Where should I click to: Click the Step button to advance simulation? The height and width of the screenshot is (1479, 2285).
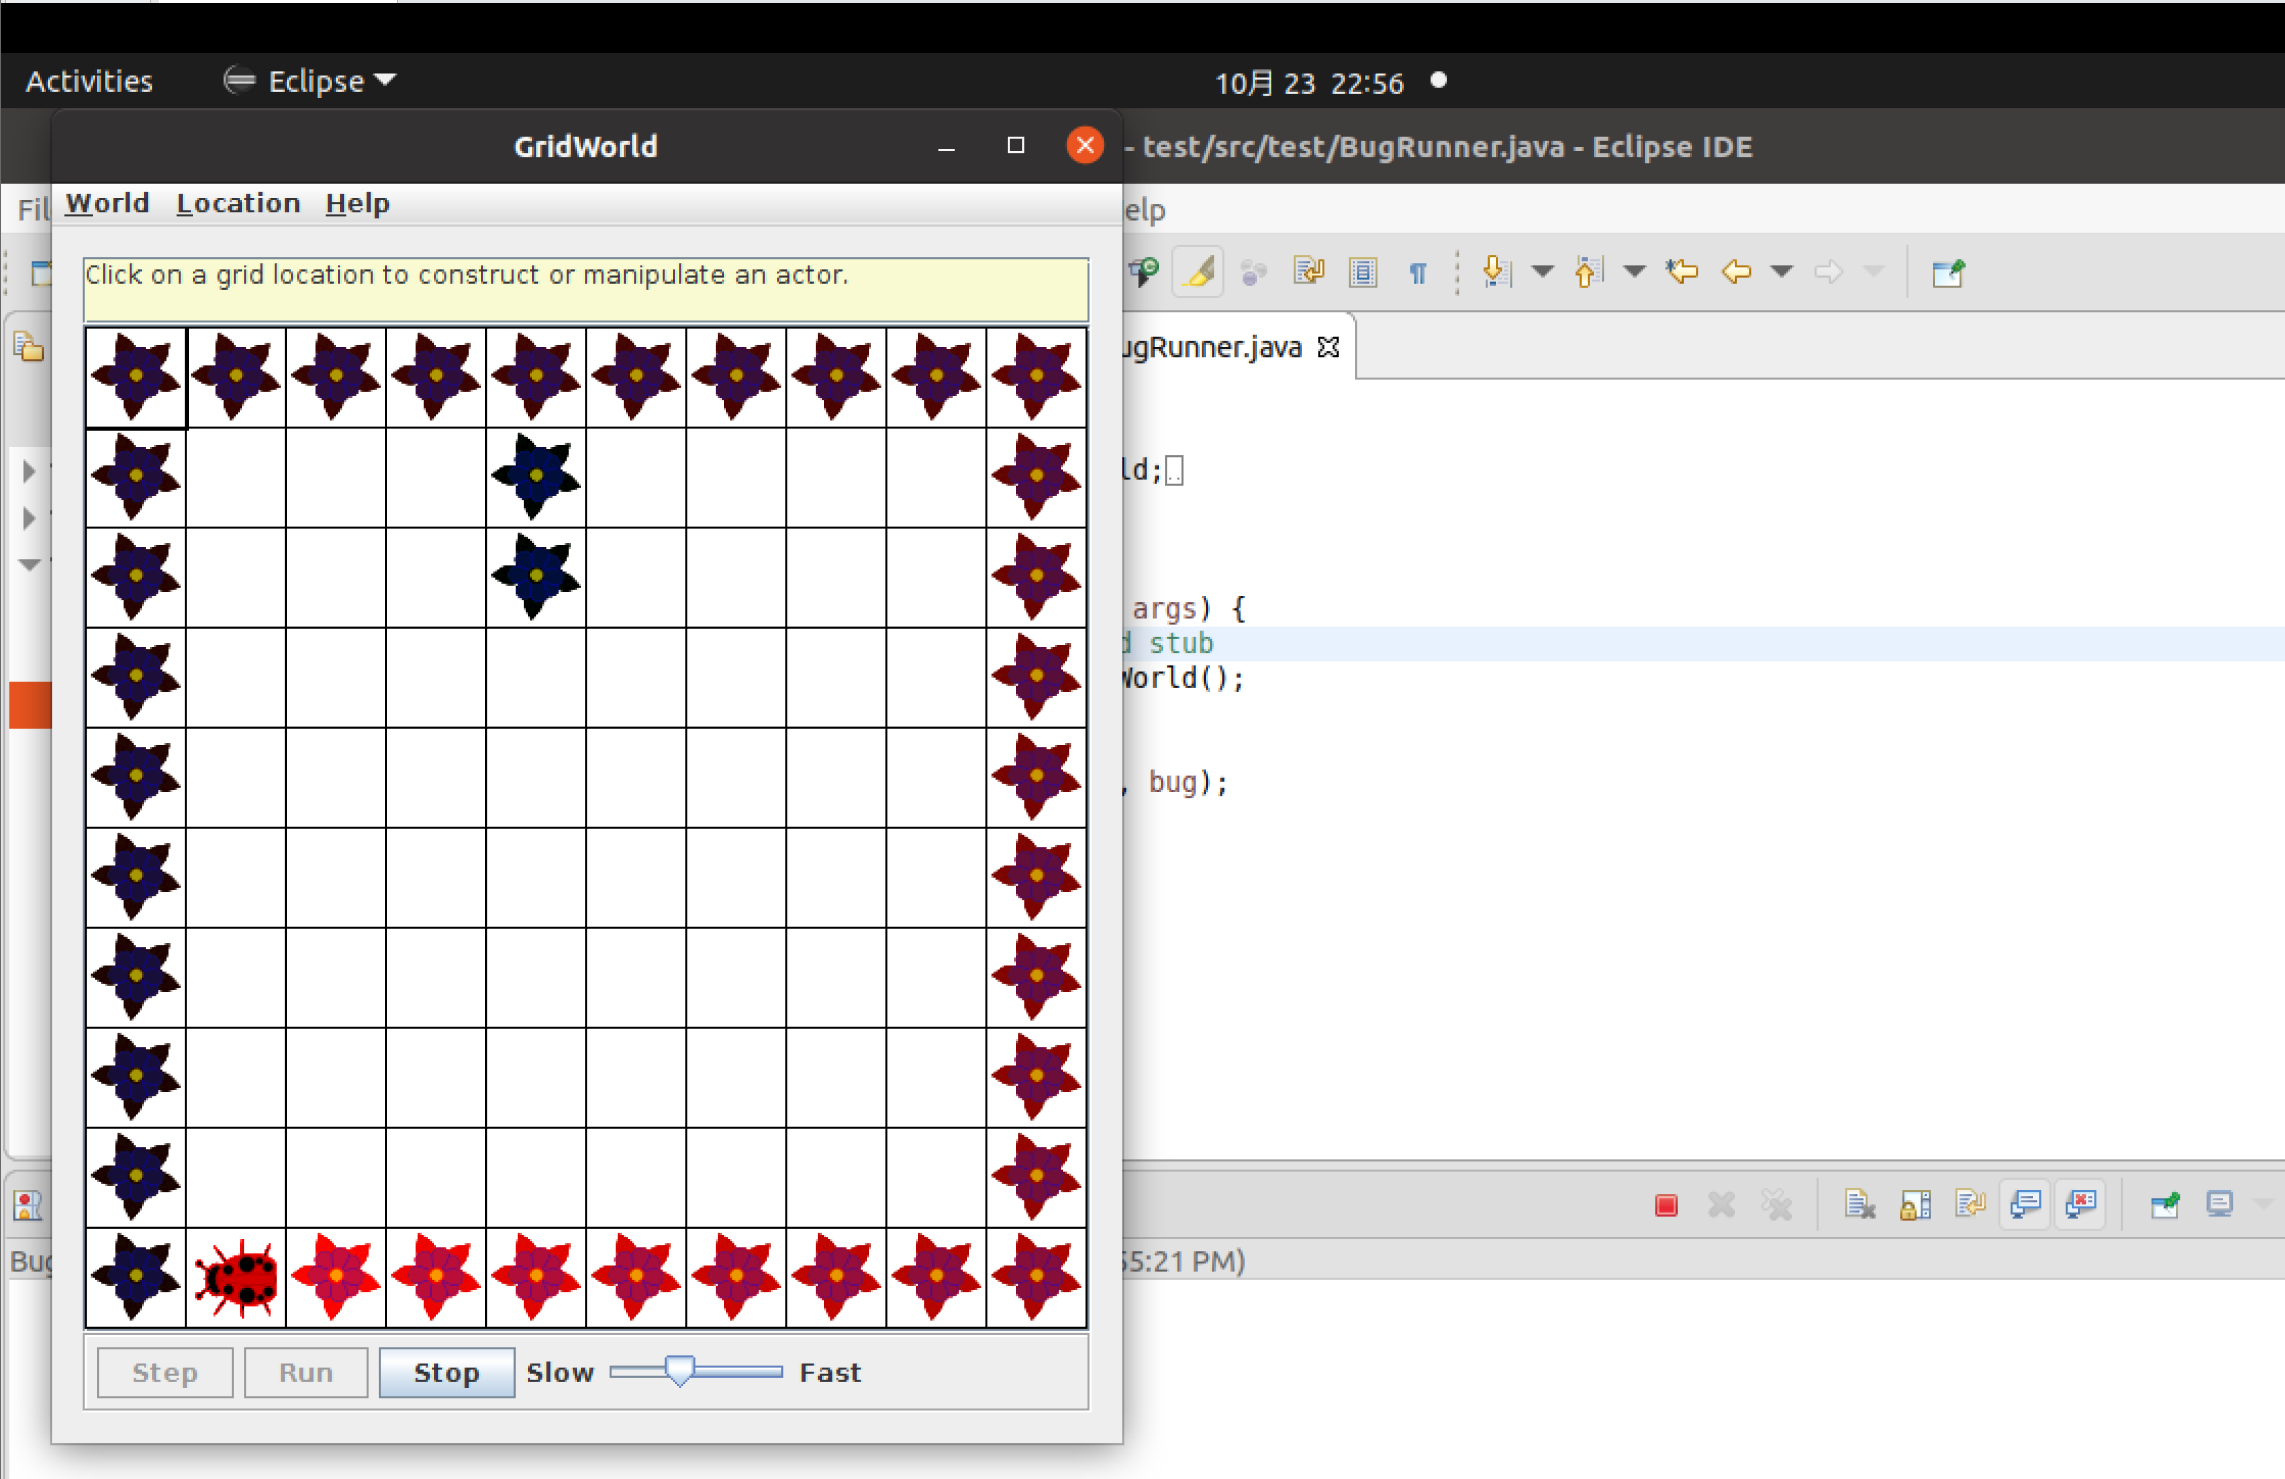point(163,1372)
